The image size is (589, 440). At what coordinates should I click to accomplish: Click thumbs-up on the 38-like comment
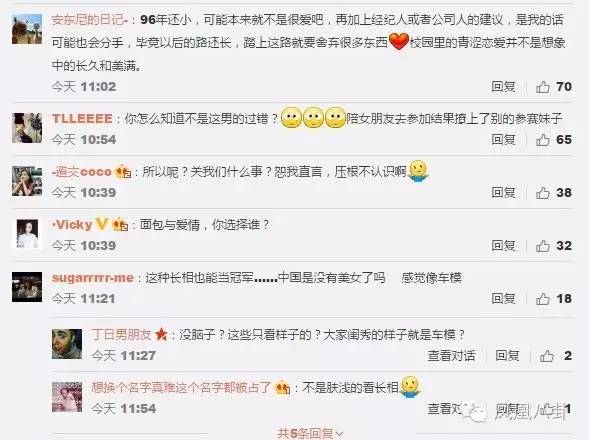(x=542, y=193)
